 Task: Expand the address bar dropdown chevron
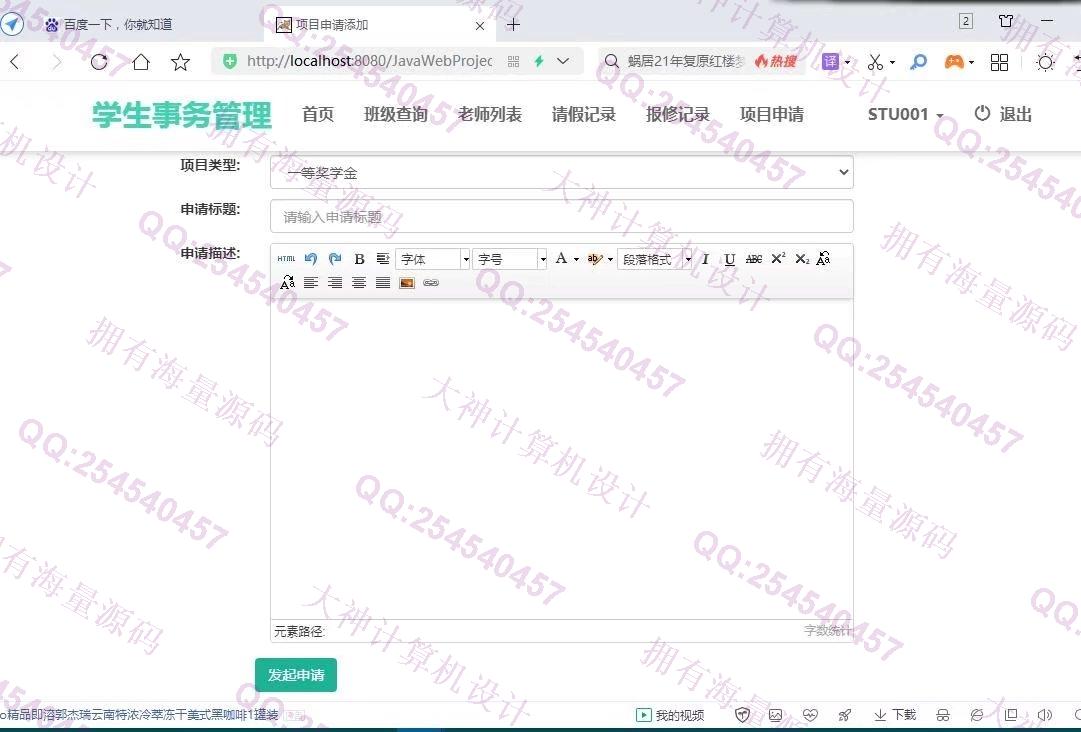(x=563, y=61)
